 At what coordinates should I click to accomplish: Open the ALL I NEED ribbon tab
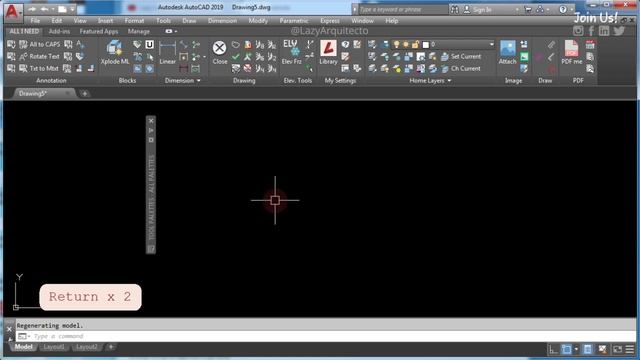[x=24, y=31]
